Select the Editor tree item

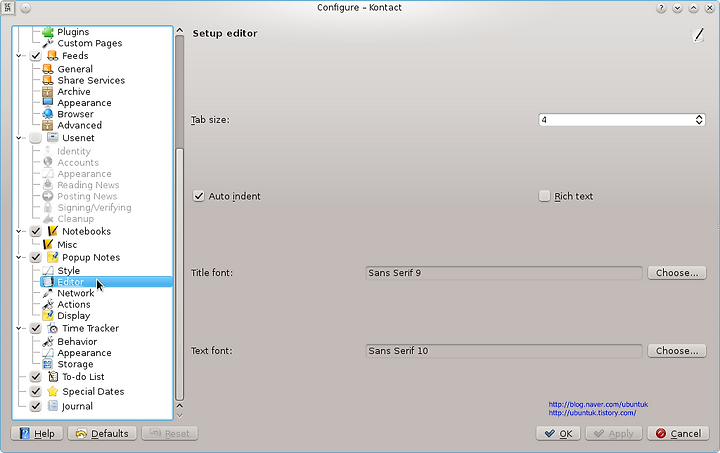point(106,282)
